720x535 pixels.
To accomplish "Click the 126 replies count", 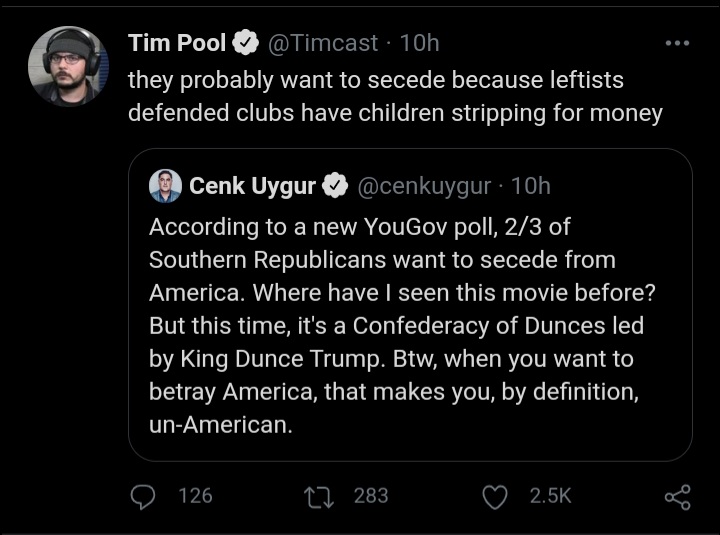I will [195, 496].
